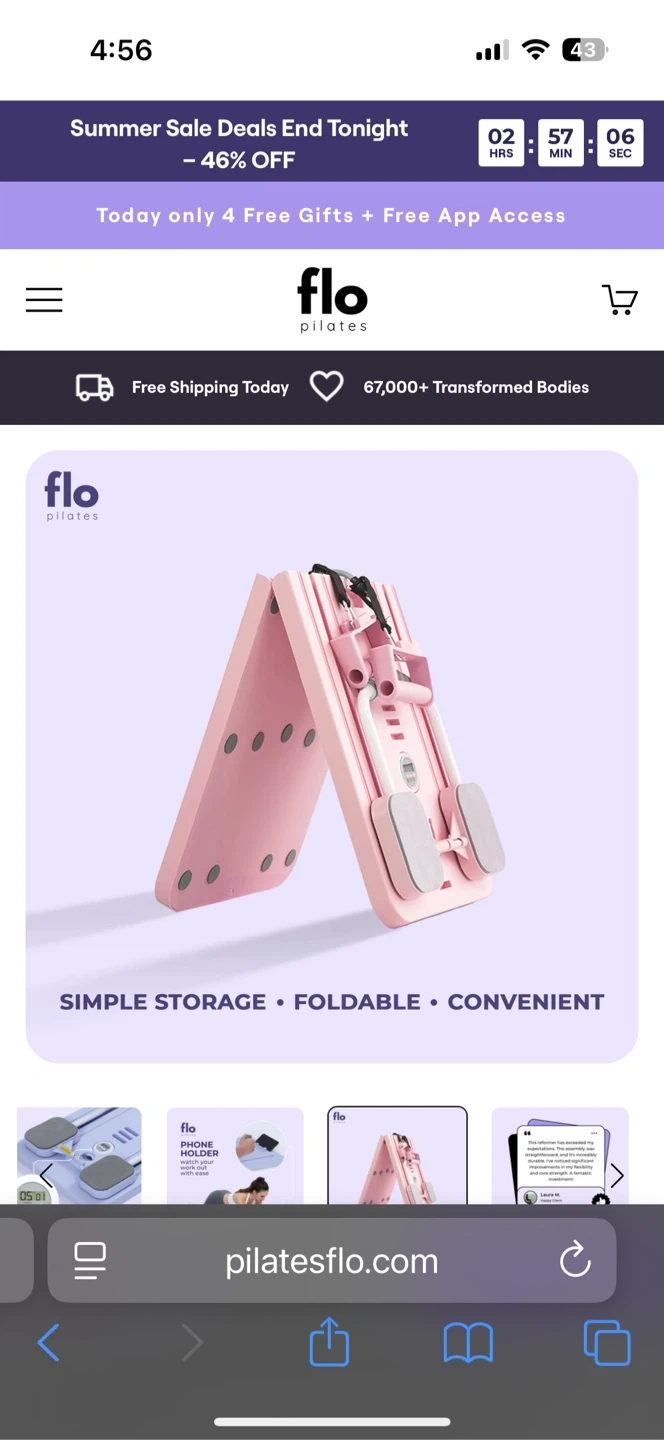Open Safari bookmarks book icon
Image resolution: width=664 pixels, height=1440 pixels.
[x=468, y=1343]
